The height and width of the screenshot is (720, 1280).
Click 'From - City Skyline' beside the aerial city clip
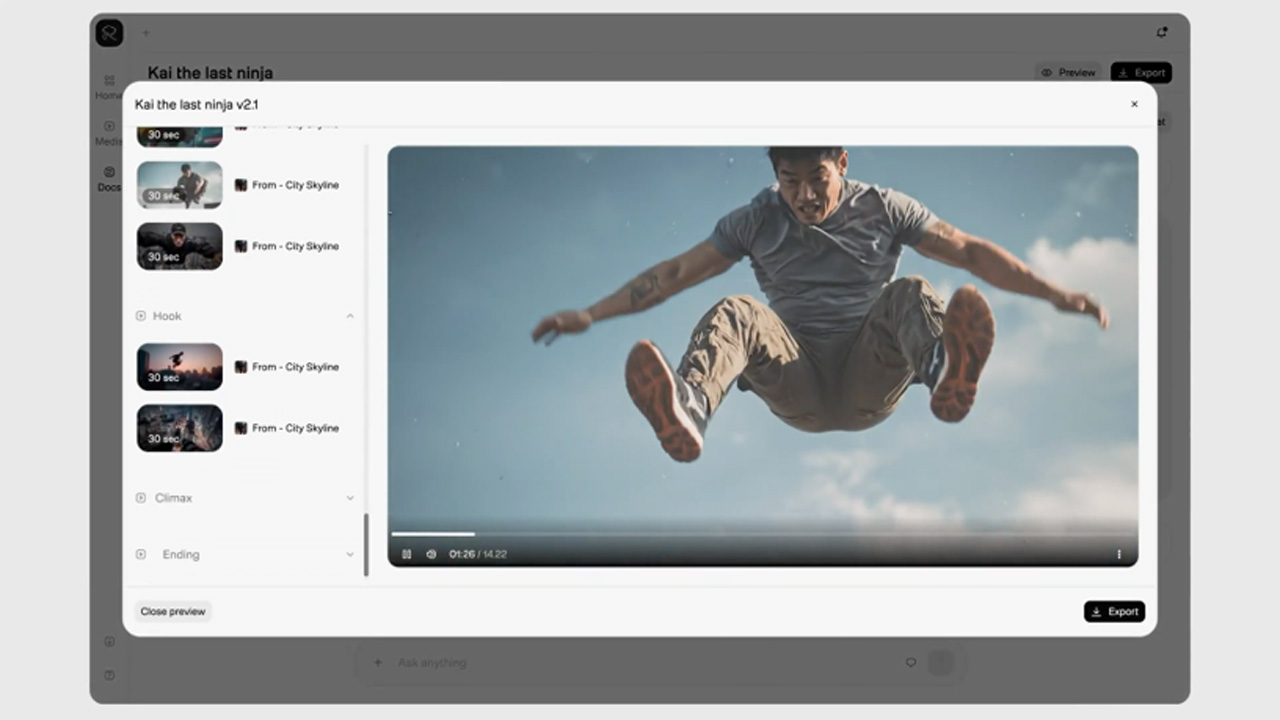click(x=295, y=428)
